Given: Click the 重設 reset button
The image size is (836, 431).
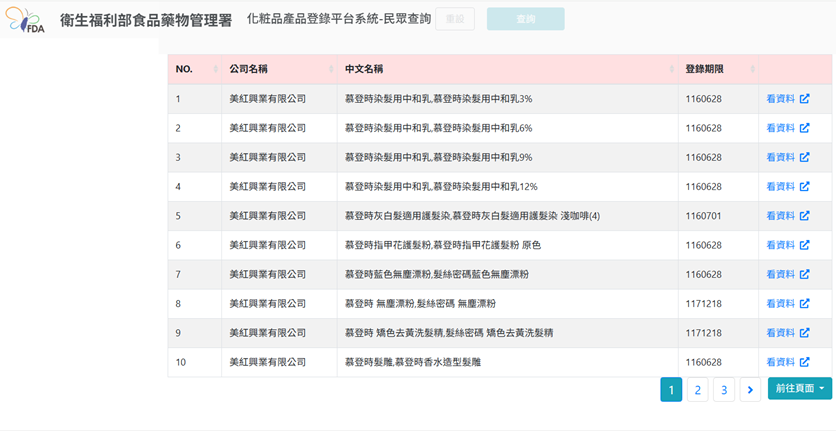Looking at the screenshot, I should pyautogui.click(x=455, y=19).
